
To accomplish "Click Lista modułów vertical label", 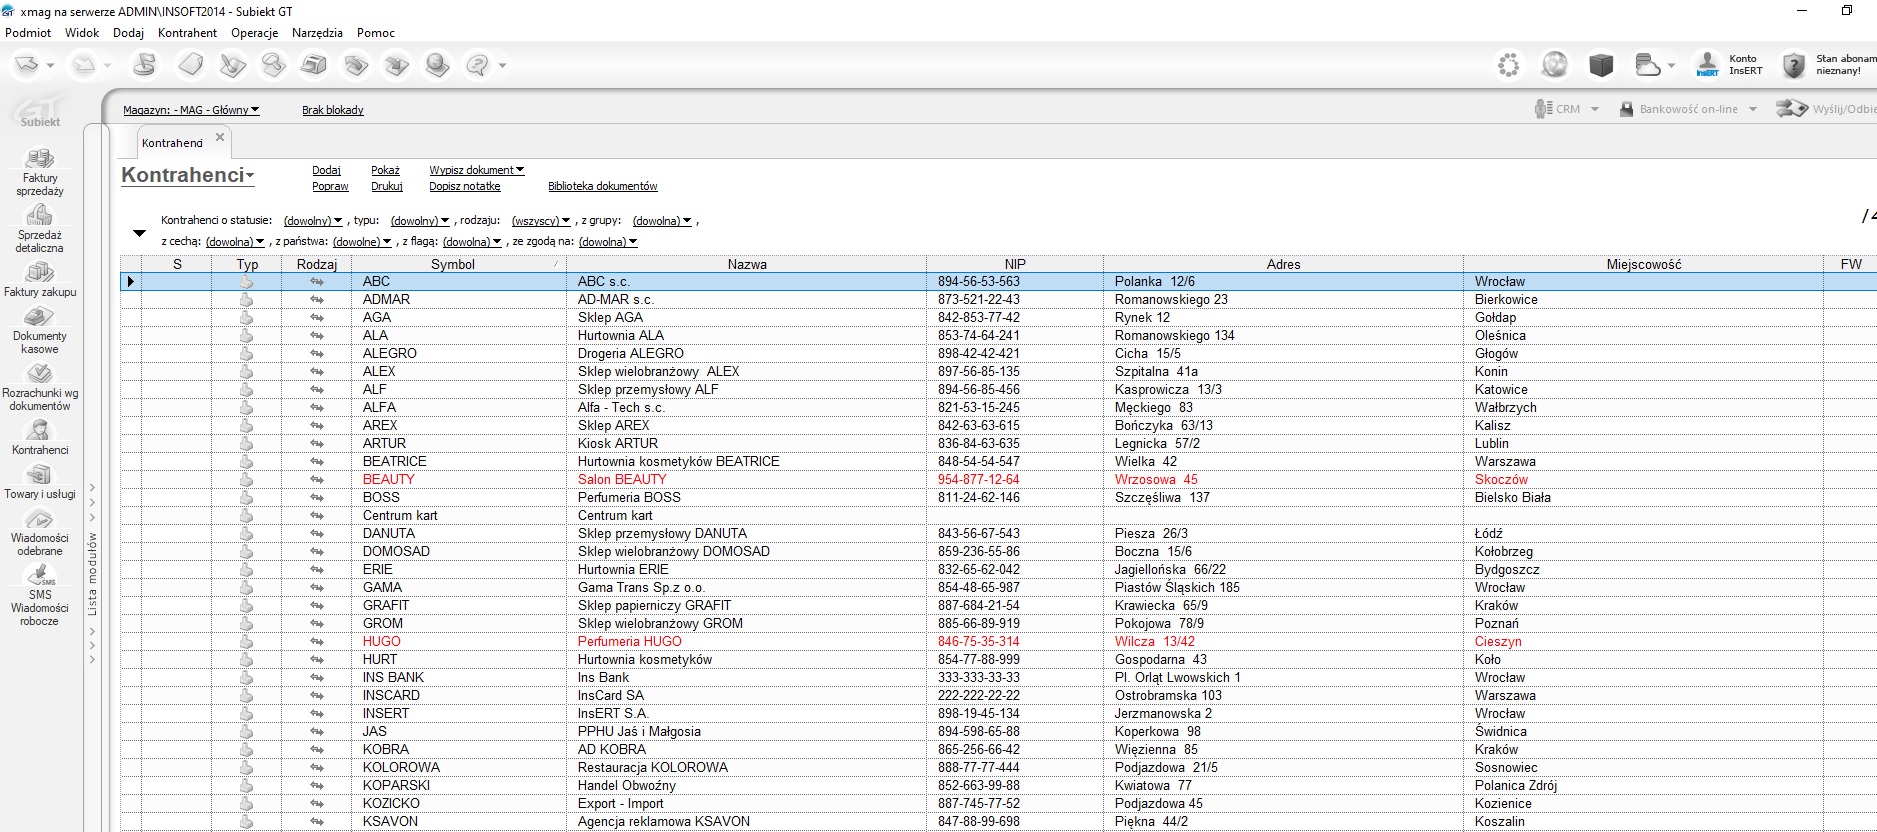I will coord(93,573).
